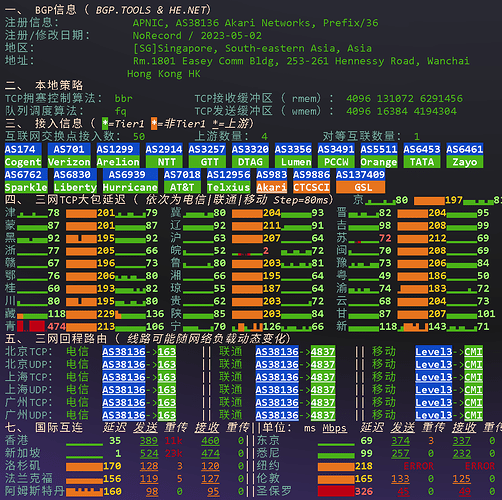Click the Lumen label under AS3356
The image size is (502, 500).
[293, 162]
